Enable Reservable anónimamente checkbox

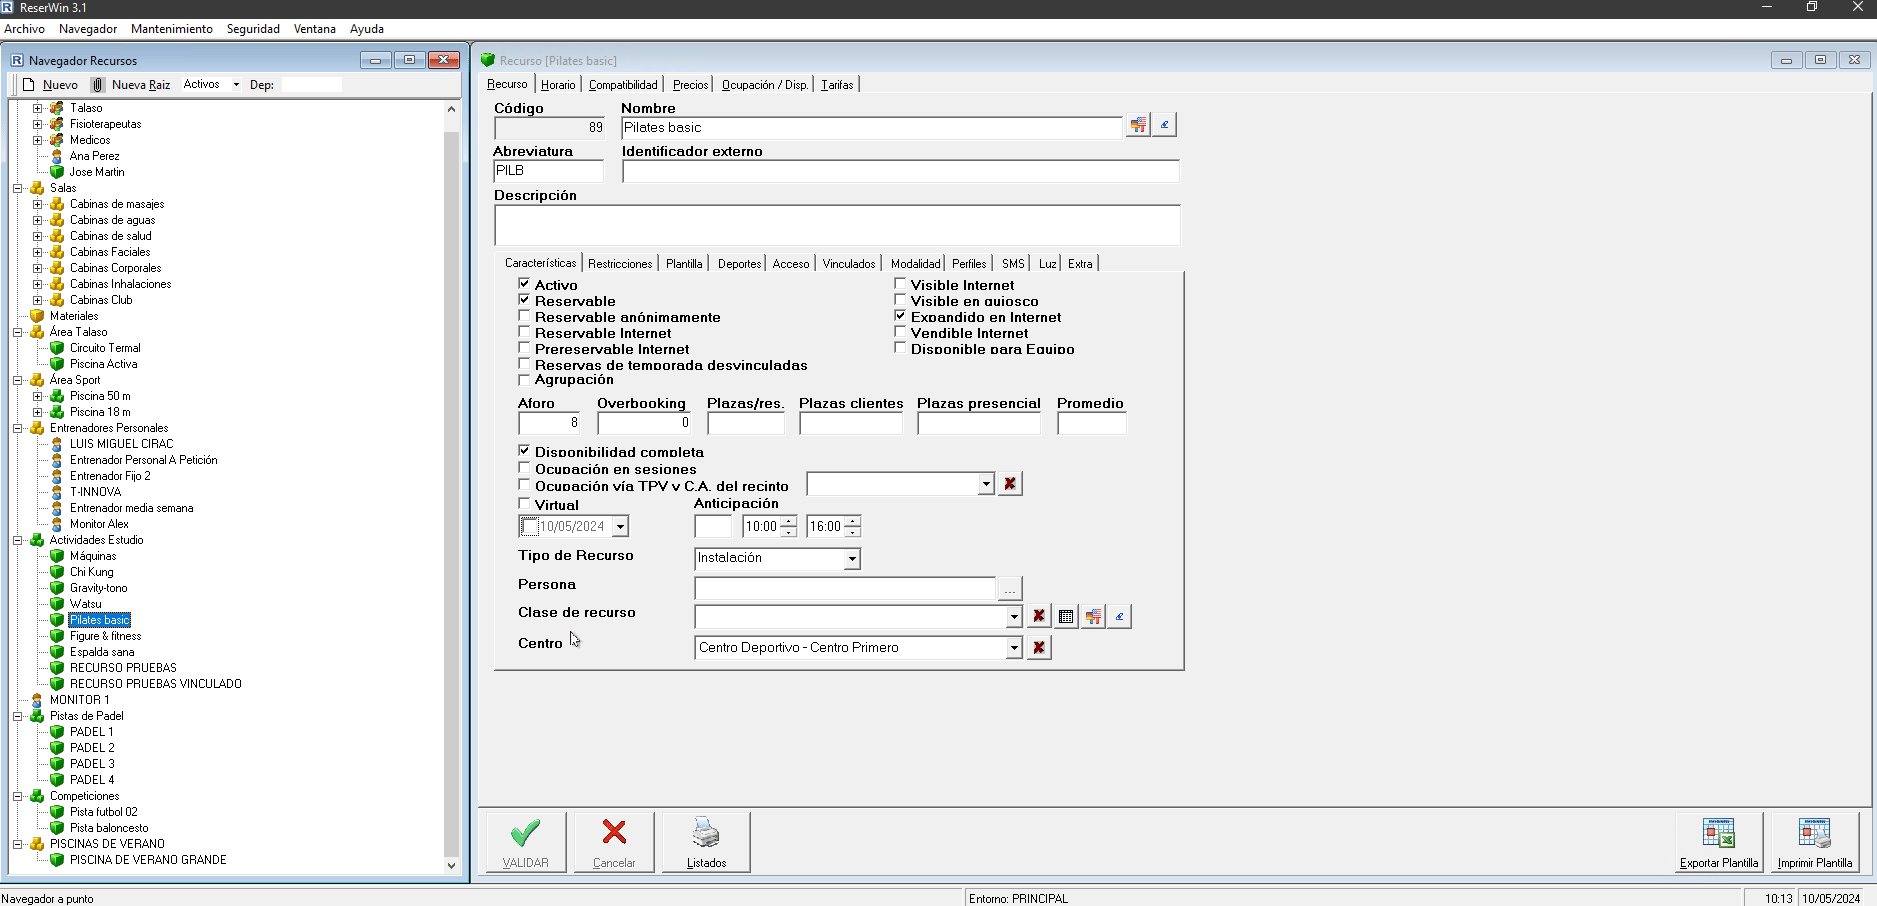[524, 316]
